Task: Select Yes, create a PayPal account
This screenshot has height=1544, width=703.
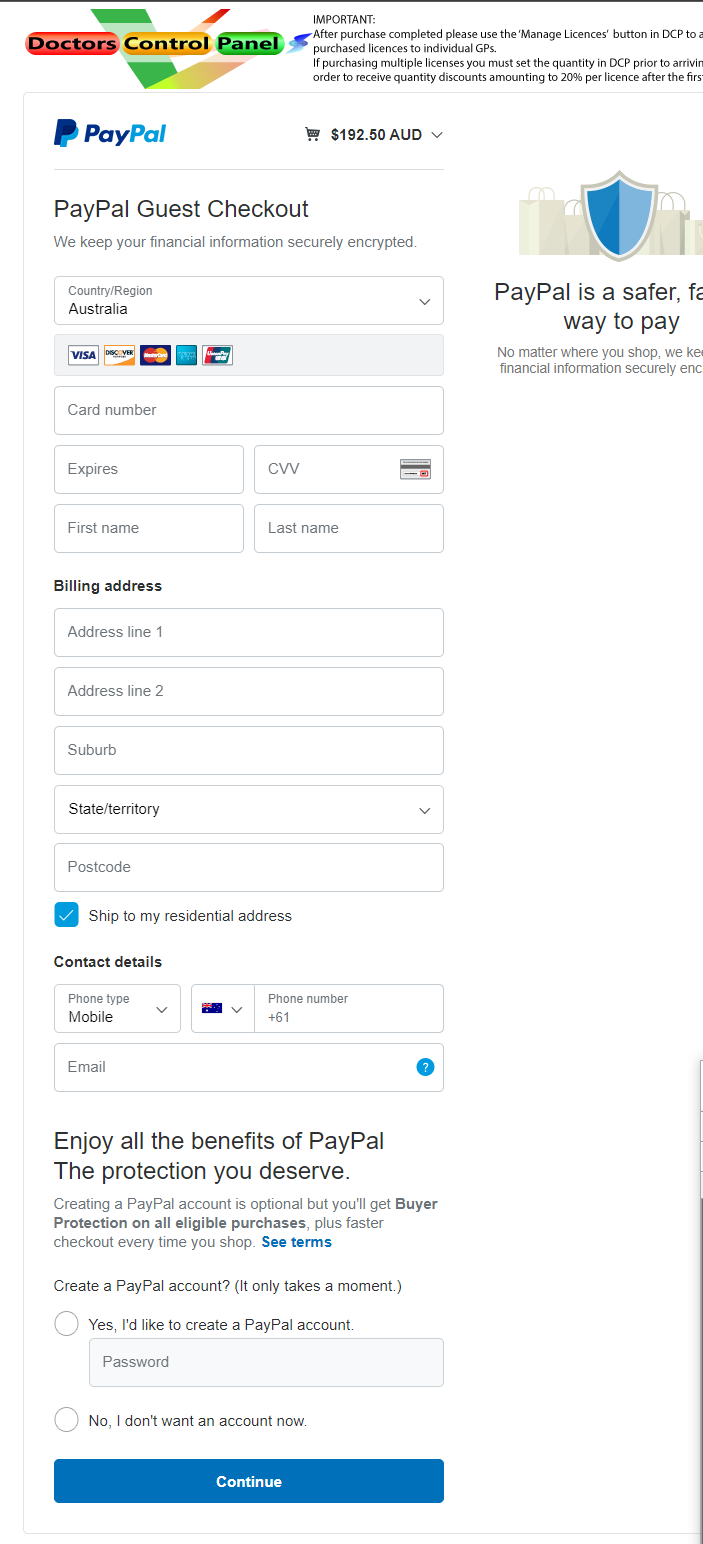Action: pyautogui.click(x=67, y=1324)
